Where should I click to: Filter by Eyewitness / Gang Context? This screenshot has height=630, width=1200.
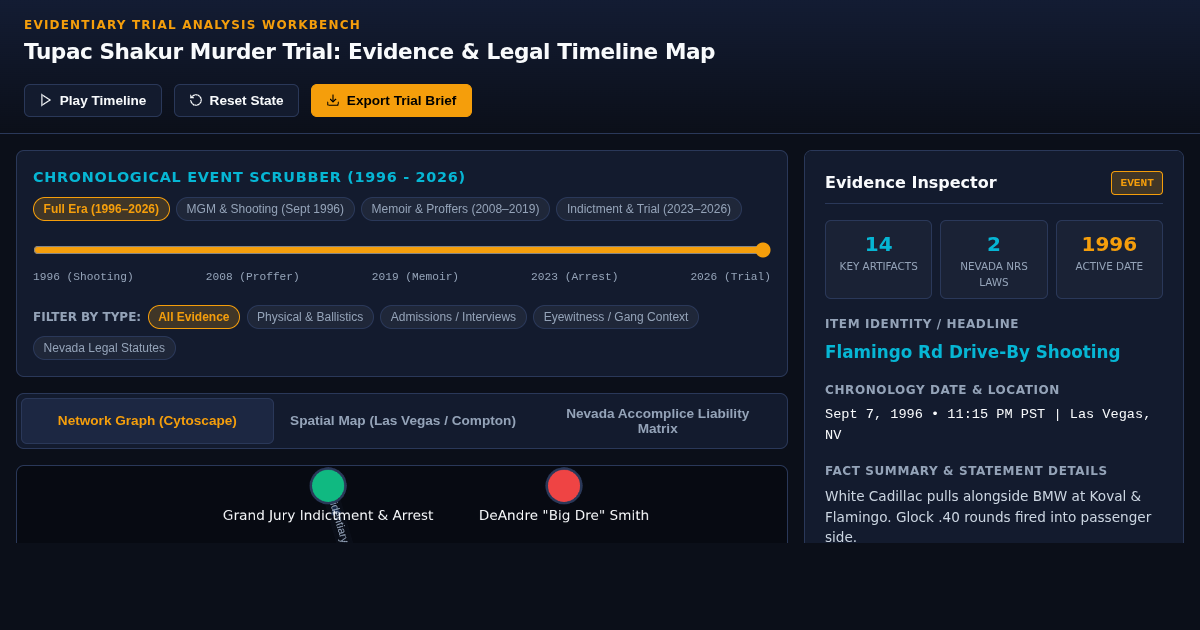616,317
